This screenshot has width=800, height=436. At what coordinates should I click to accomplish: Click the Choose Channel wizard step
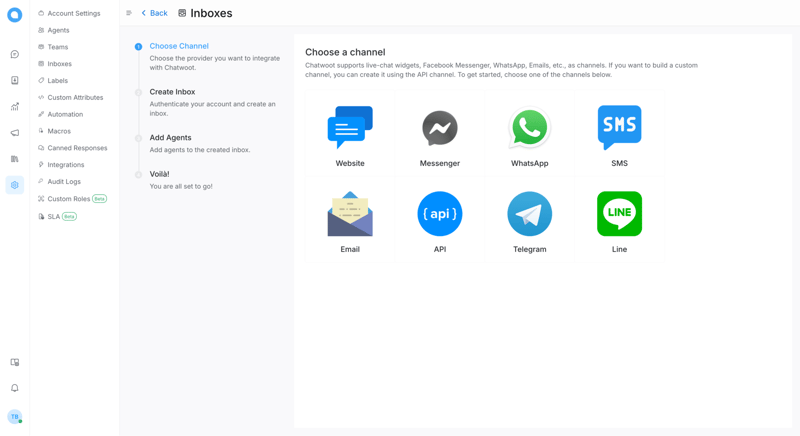[179, 46]
